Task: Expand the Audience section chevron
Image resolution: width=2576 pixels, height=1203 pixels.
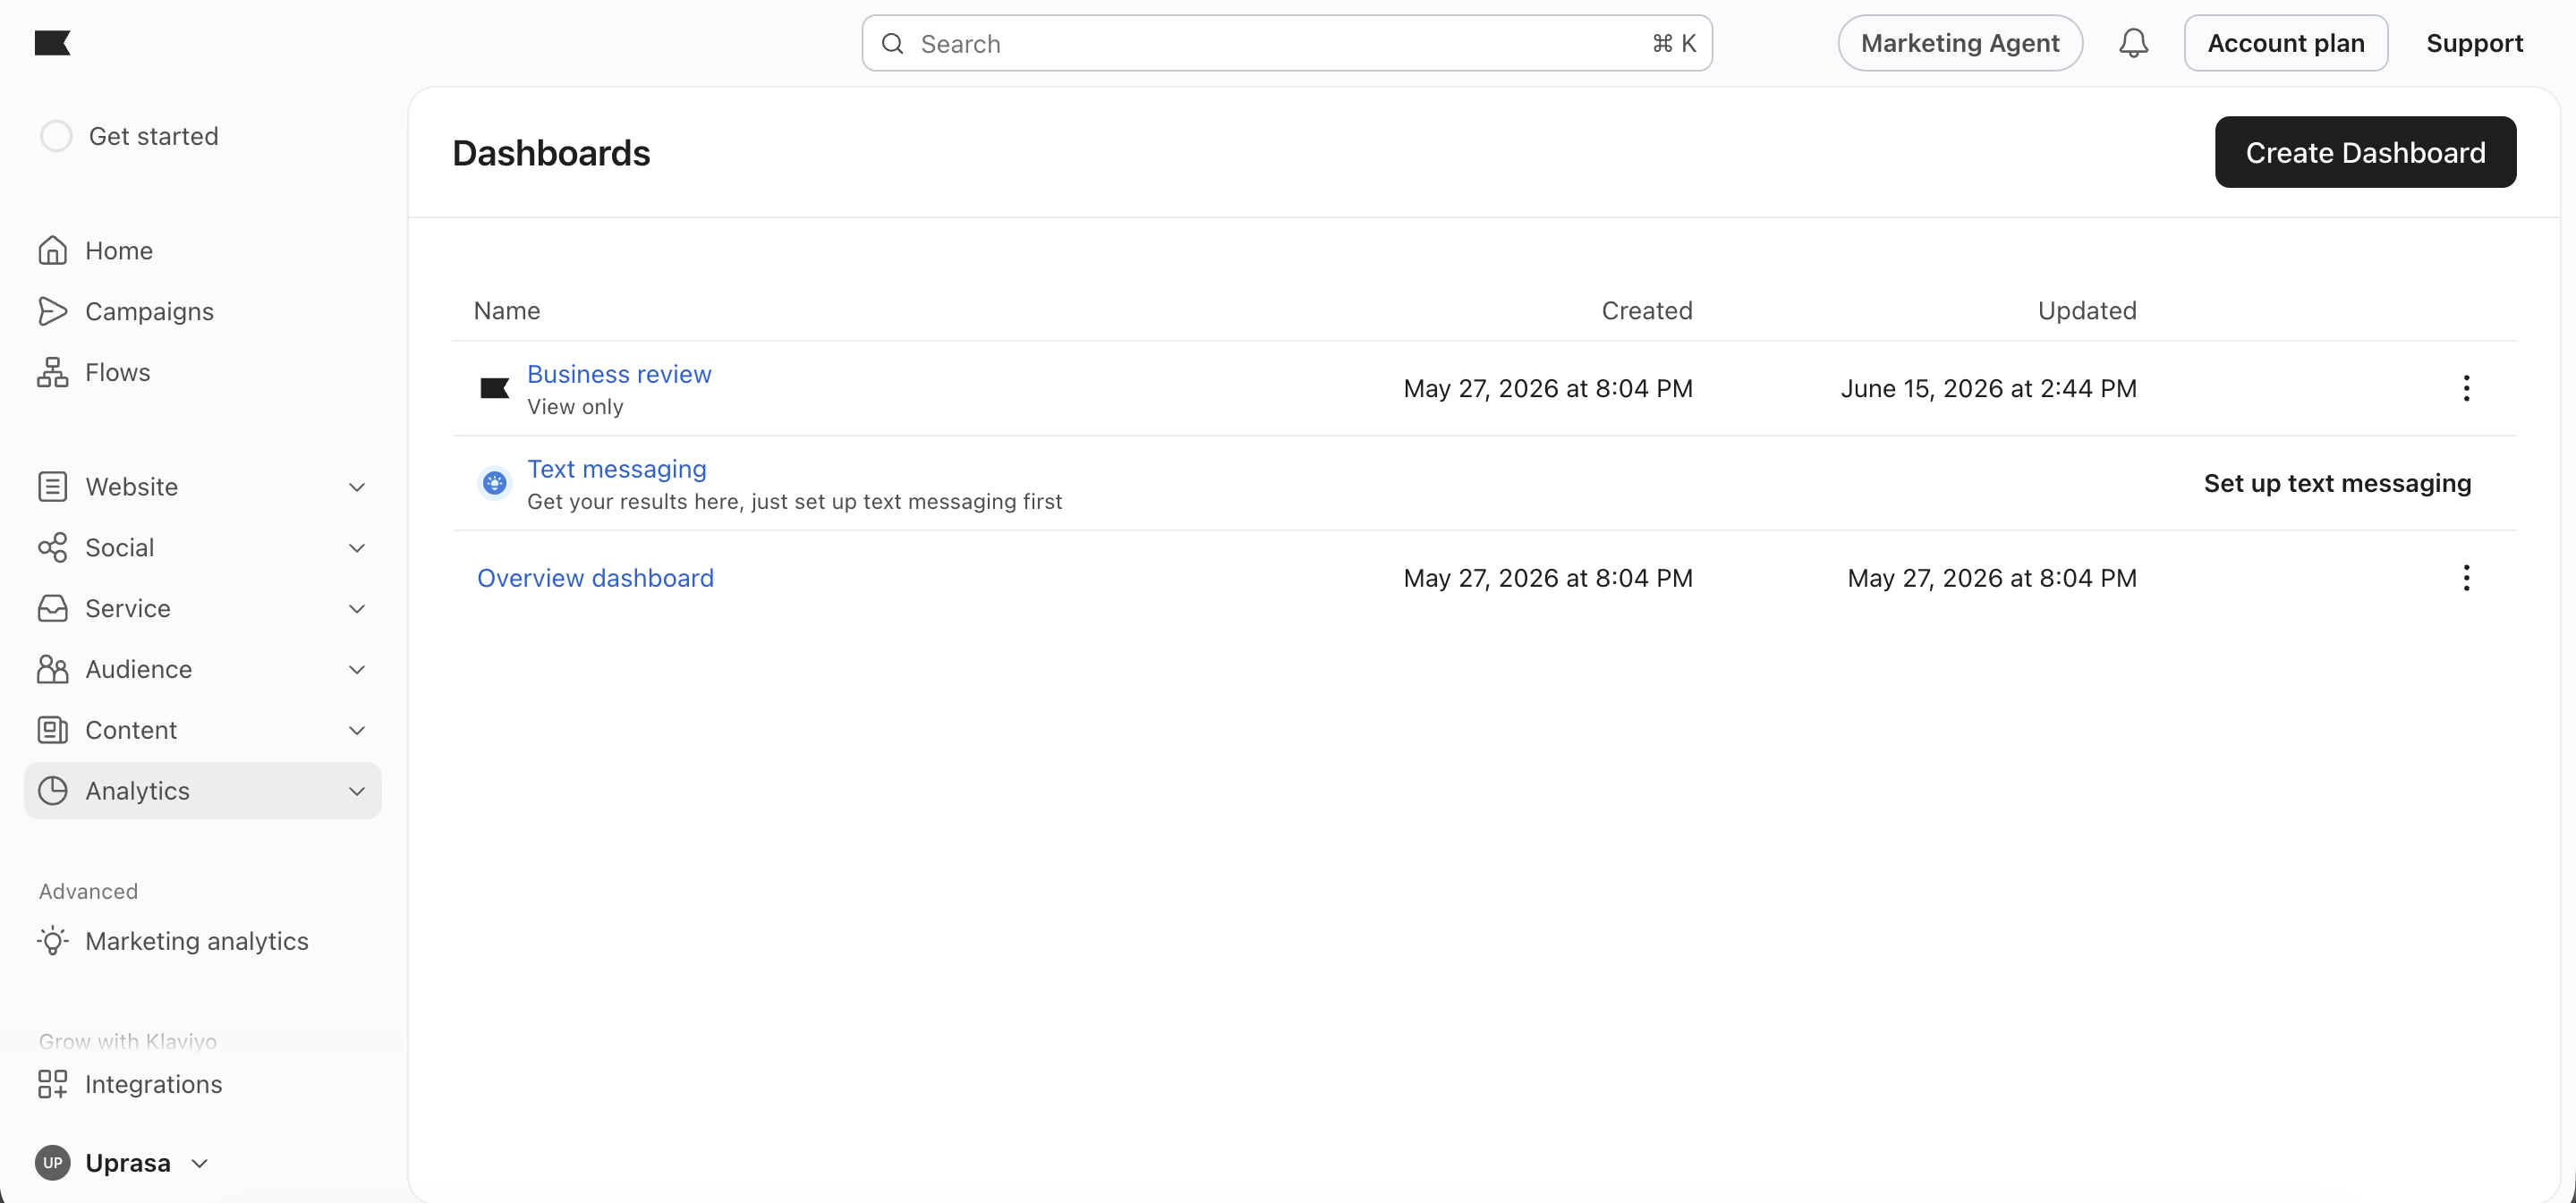Action: point(357,670)
